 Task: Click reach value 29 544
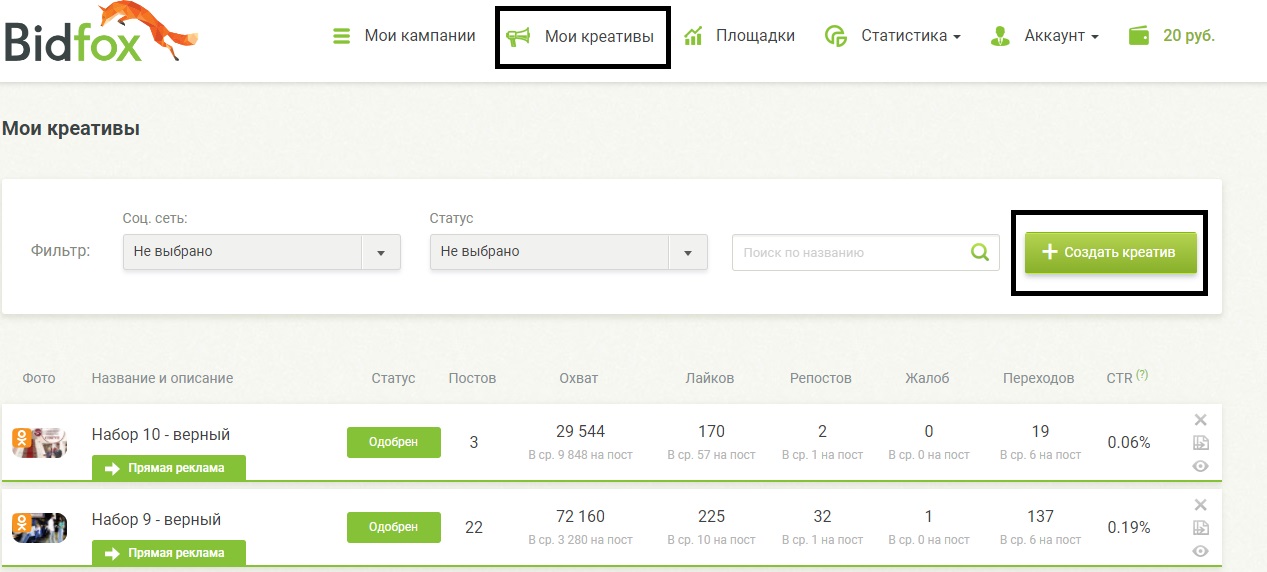(x=580, y=432)
